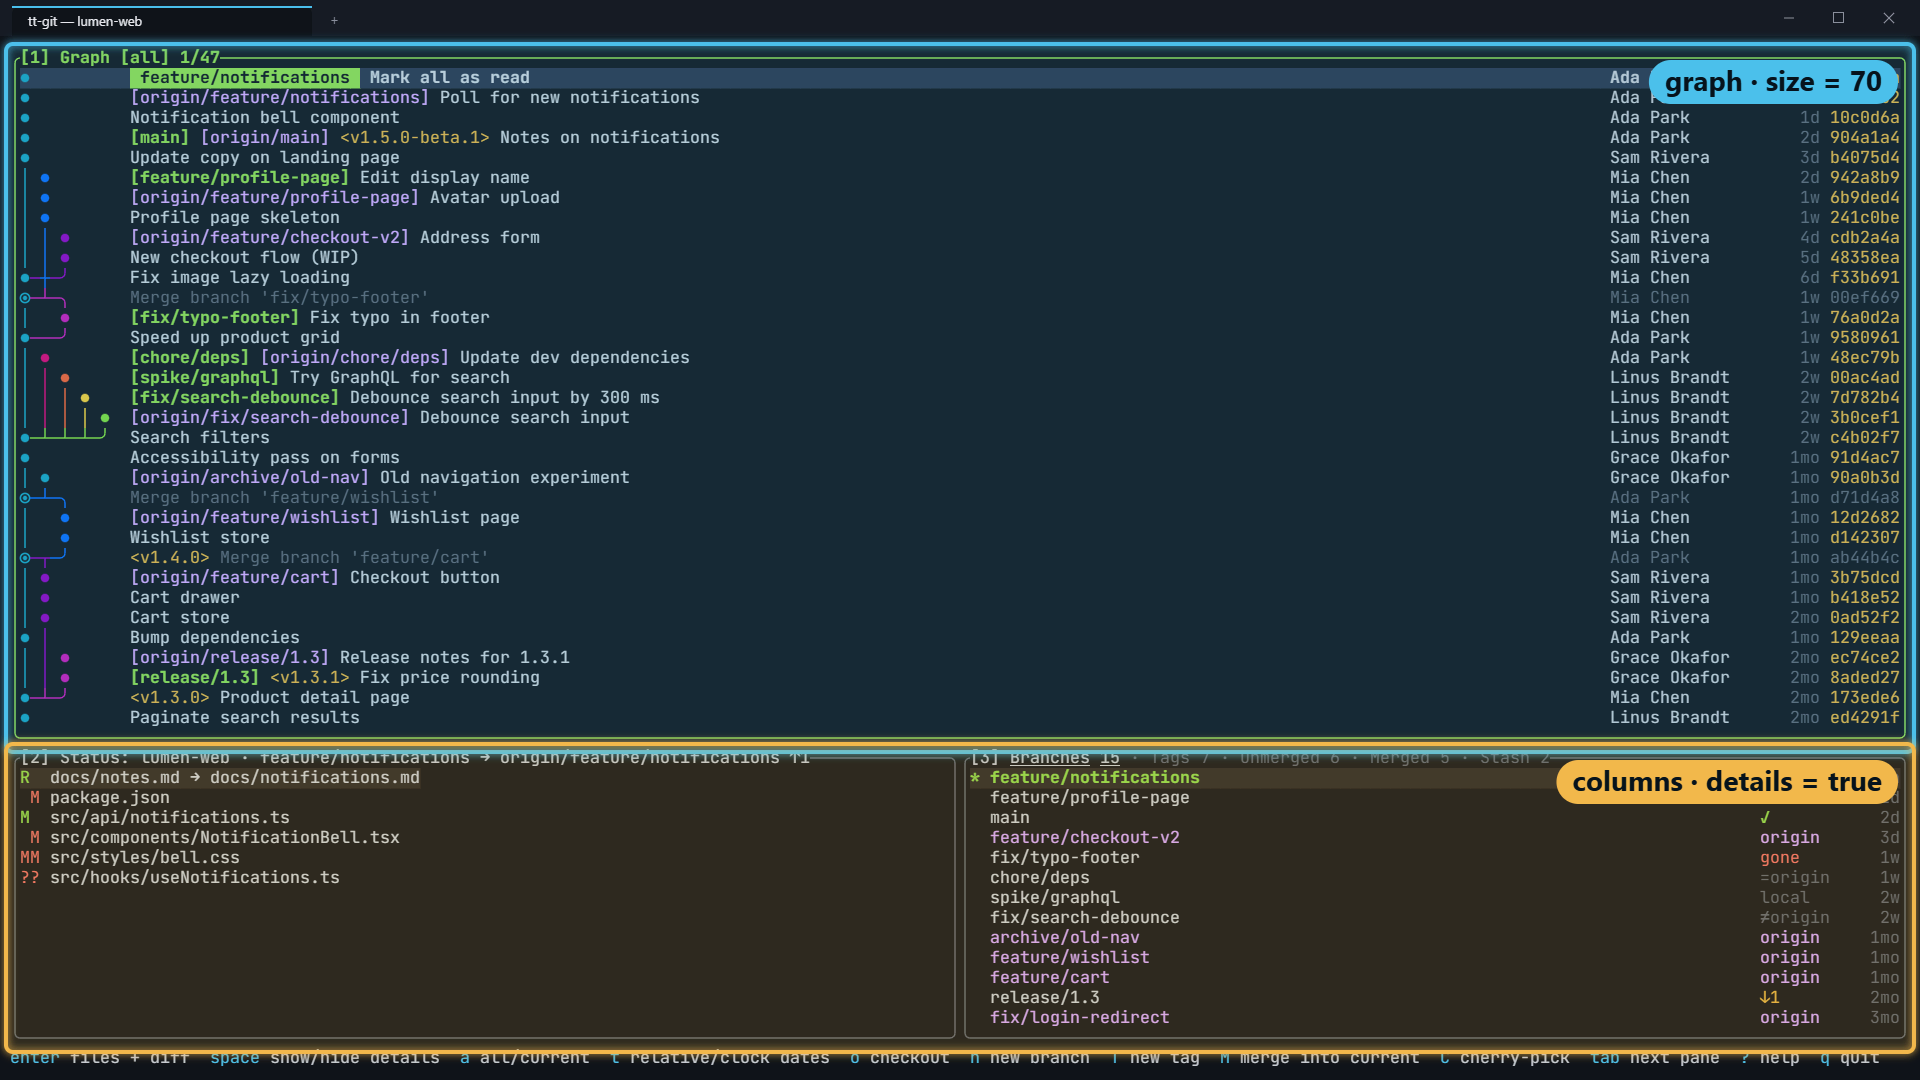Select the chore/deps branch row

(x=1435, y=878)
